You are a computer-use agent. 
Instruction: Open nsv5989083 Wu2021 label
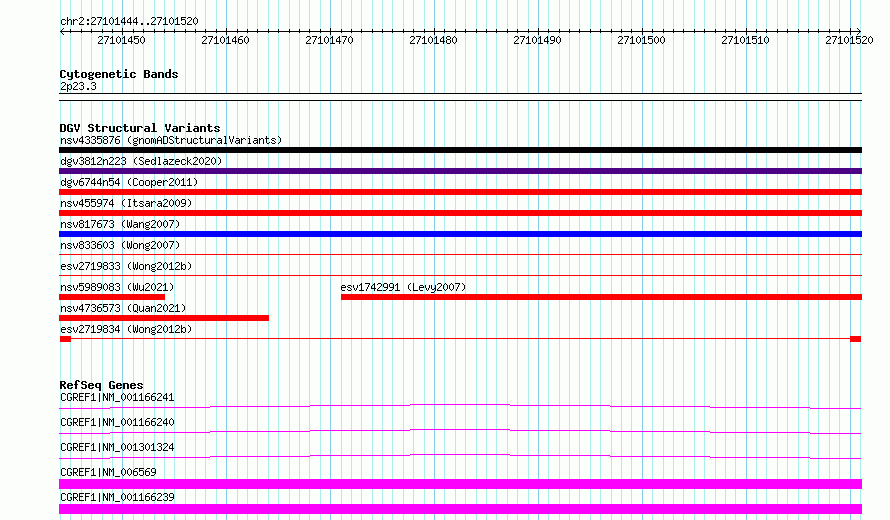tap(117, 287)
